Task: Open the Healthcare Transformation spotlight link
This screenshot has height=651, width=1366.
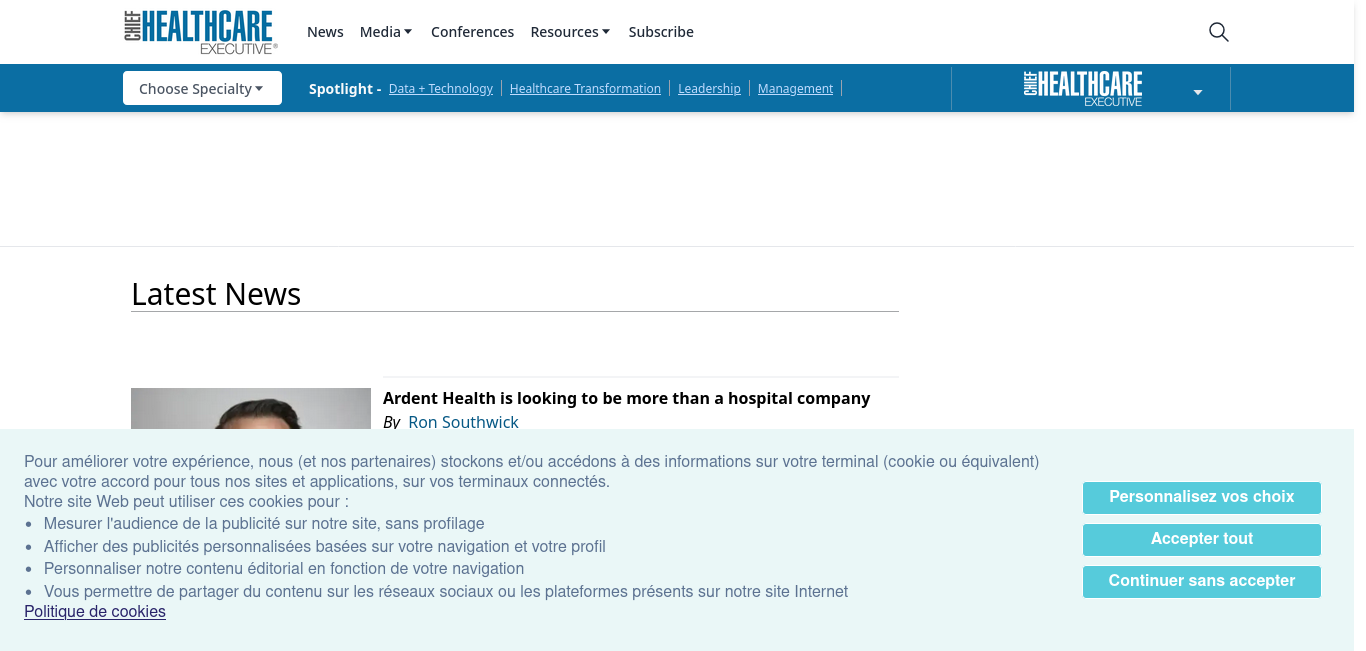Action: (x=585, y=89)
